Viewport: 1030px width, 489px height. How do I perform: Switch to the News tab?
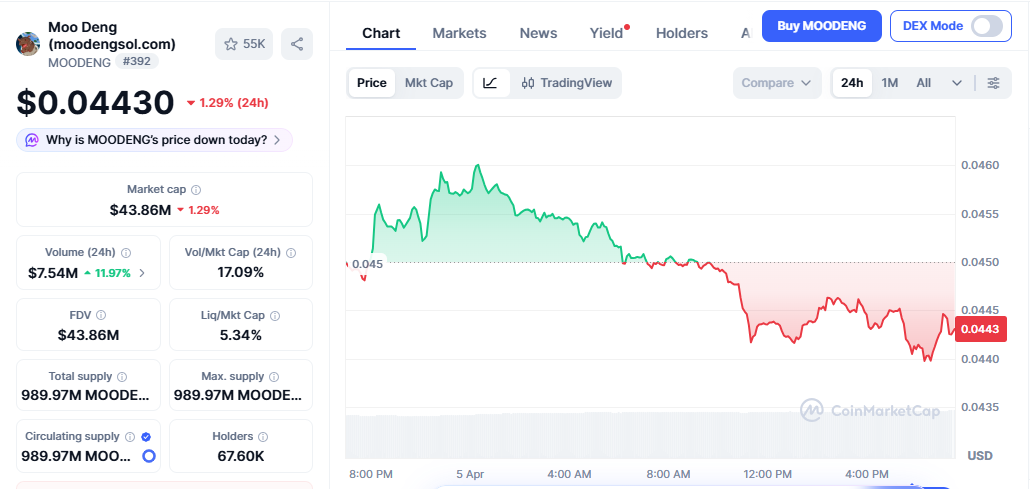pos(538,33)
